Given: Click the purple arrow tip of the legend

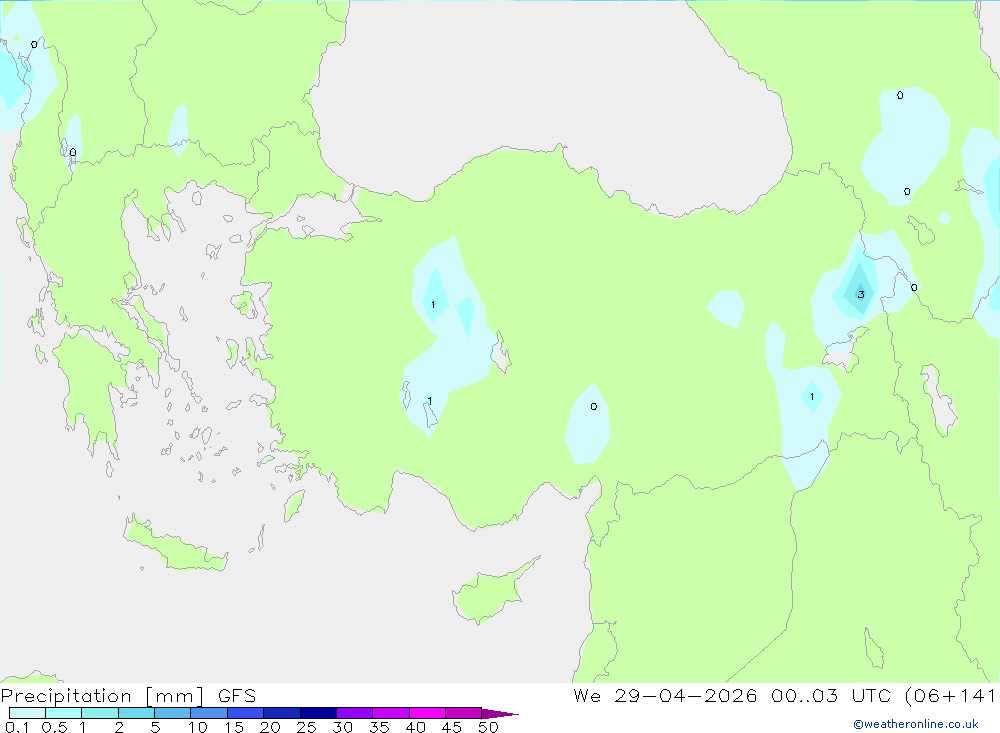Looking at the screenshot, I should coord(499,714).
